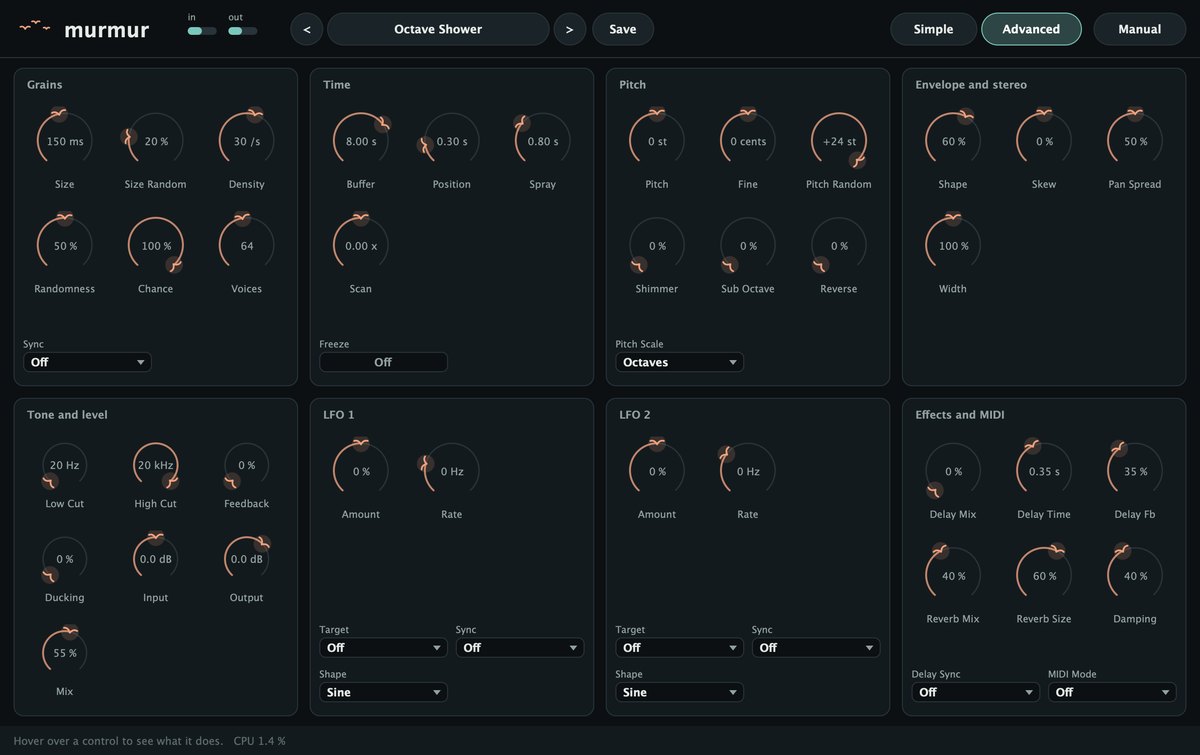Click the Delay Mix knob
1200x755 pixels.
pyautogui.click(x=953, y=471)
